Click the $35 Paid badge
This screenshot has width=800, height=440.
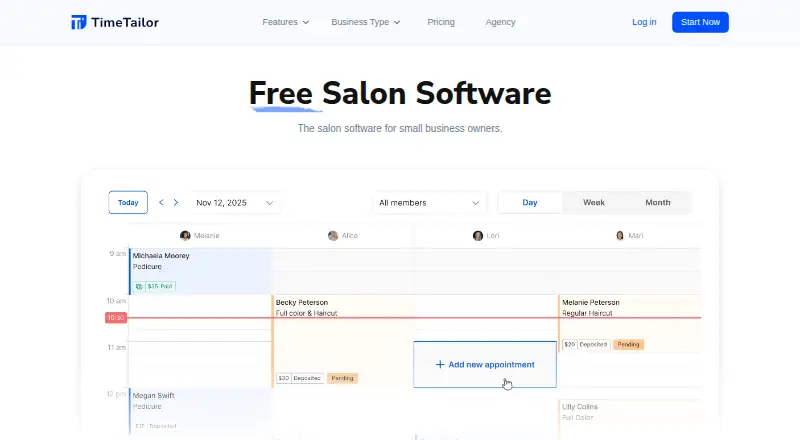point(154,286)
